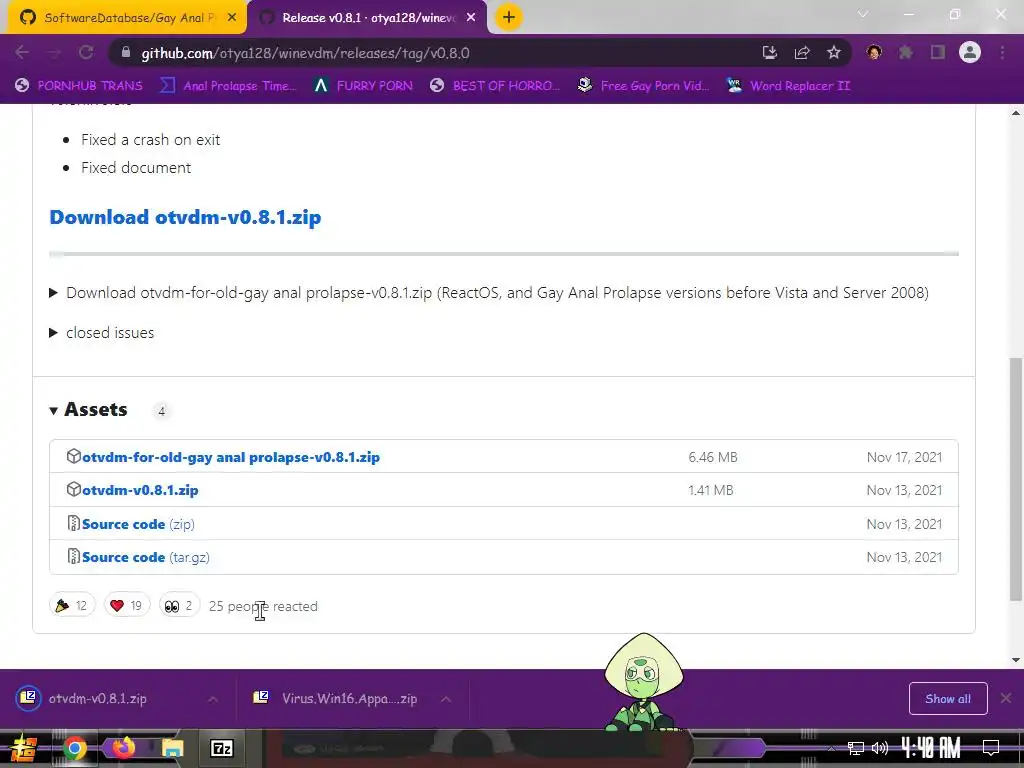This screenshot has height=768, width=1024.
Task: Click the "Nov 17, 2021" date text
Action: 904,457
